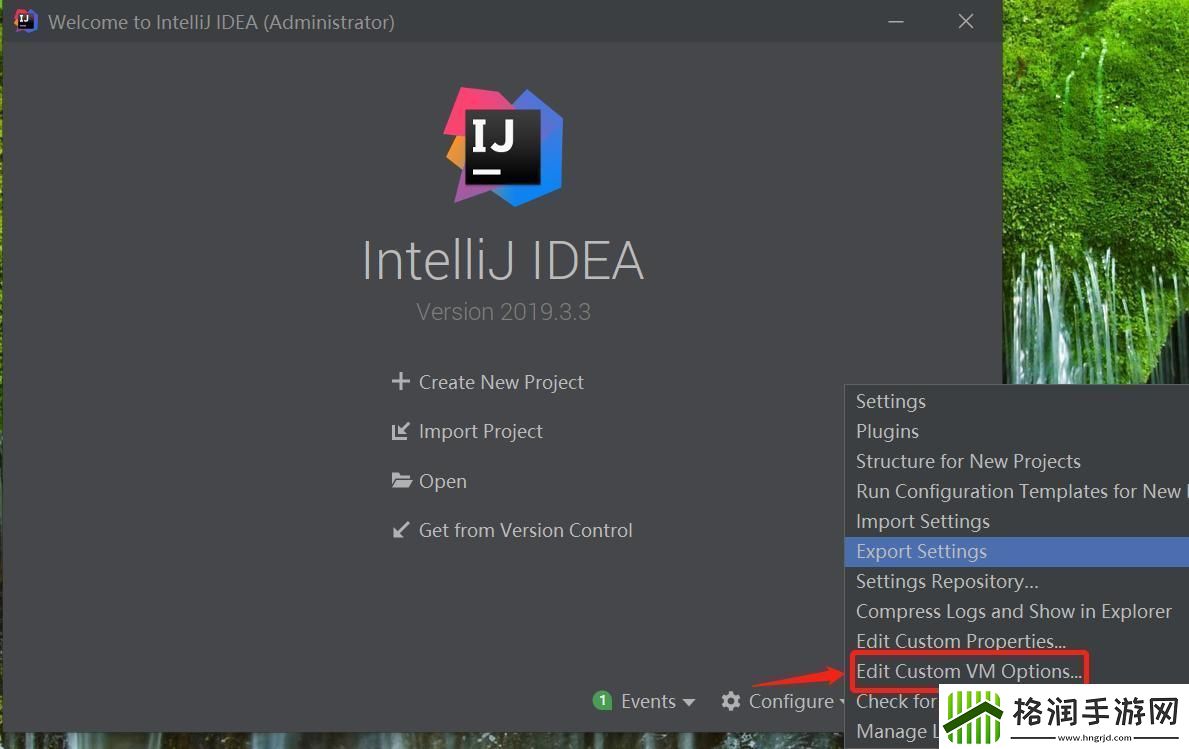Screen dimensions: 1189x749
Task: Select Compress Logs and Show in Explorer
Action: point(1013,611)
